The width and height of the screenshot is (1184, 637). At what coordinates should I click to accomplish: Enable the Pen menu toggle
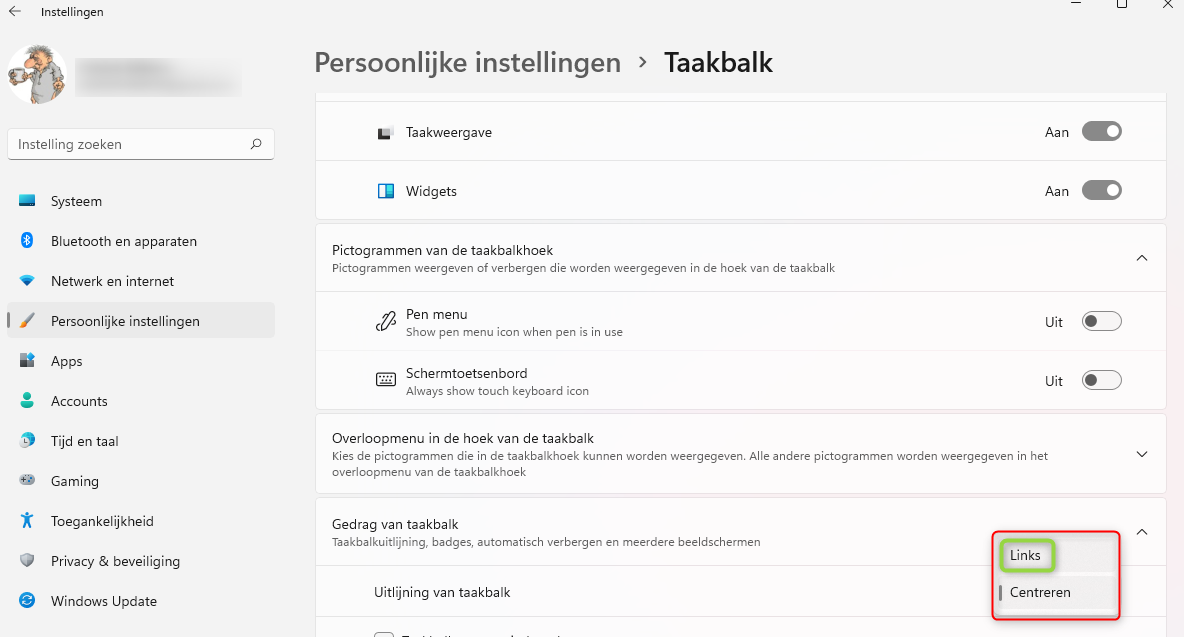(1101, 322)
